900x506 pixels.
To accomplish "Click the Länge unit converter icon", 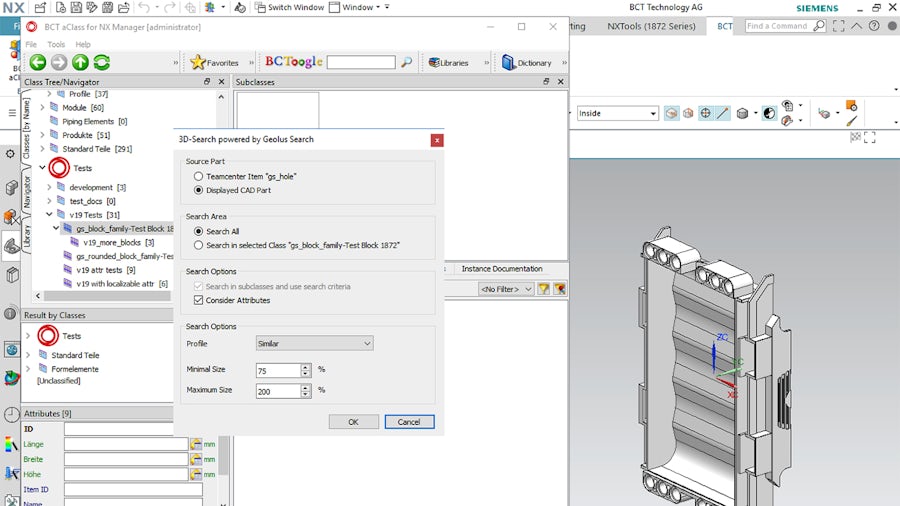I will coord(196,444).
